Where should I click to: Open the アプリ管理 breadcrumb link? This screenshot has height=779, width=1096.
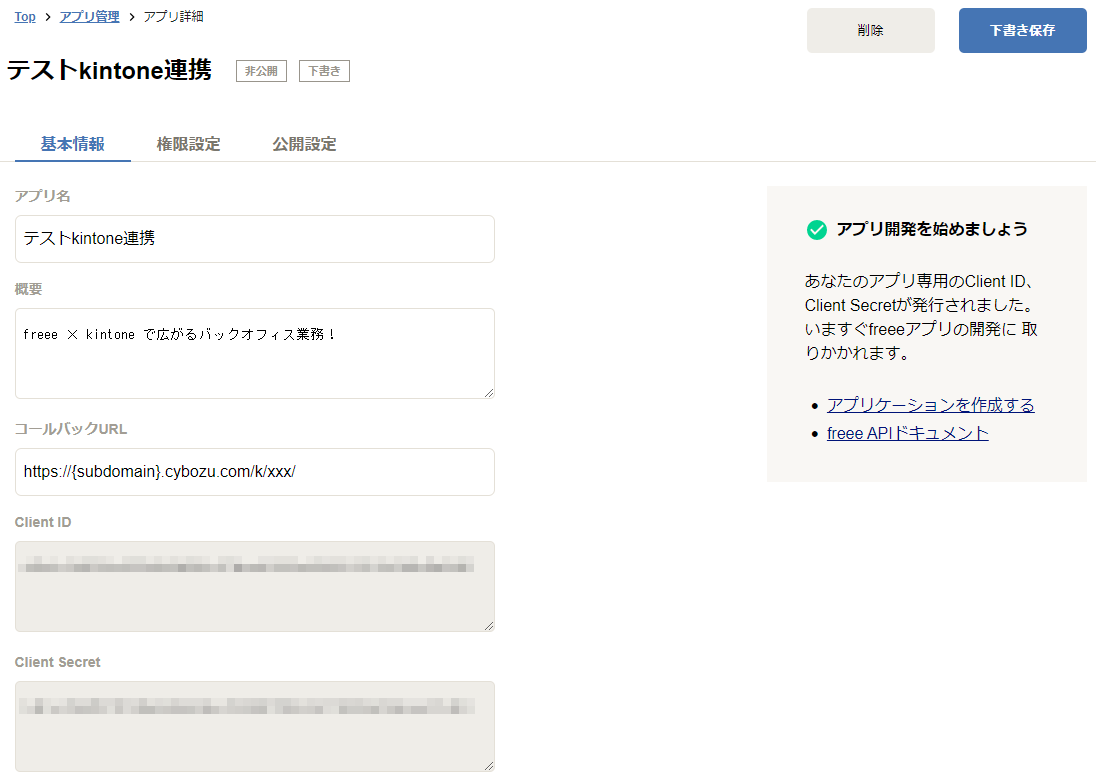pyautogui.click(x=89, y=17)
